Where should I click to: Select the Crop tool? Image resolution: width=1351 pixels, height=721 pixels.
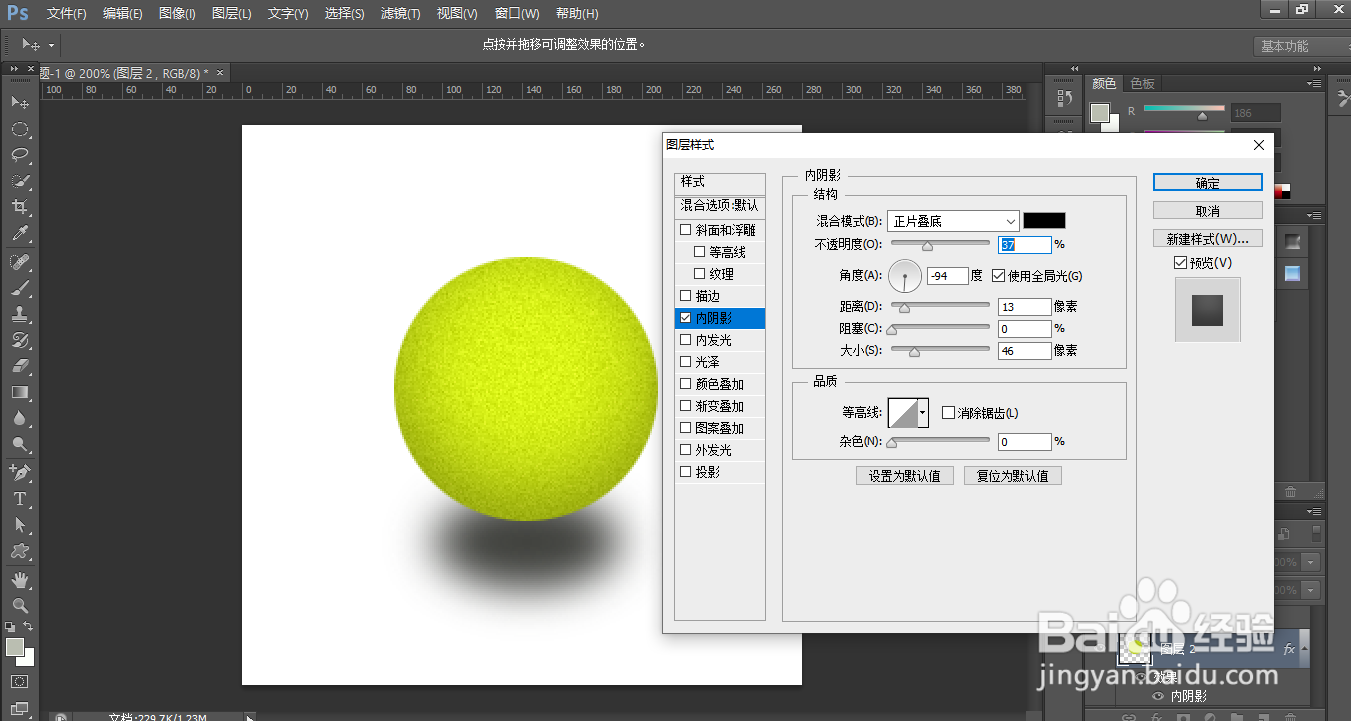pos(19,207)
